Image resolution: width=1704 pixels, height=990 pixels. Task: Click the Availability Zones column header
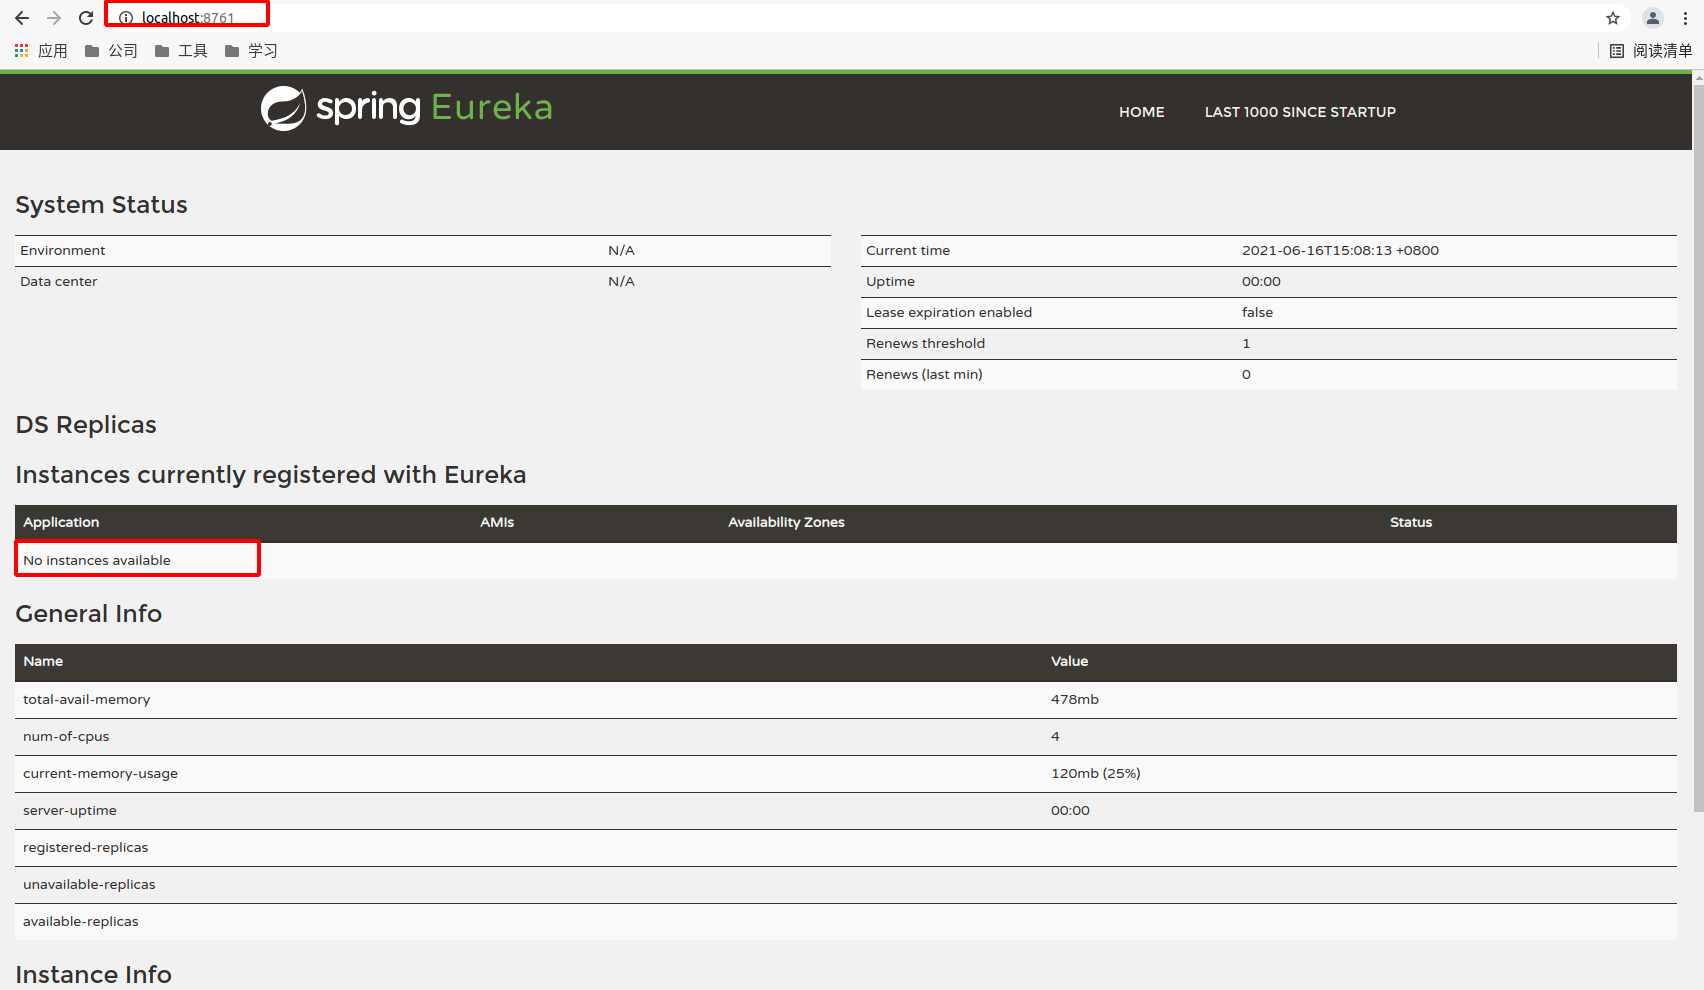786,523
